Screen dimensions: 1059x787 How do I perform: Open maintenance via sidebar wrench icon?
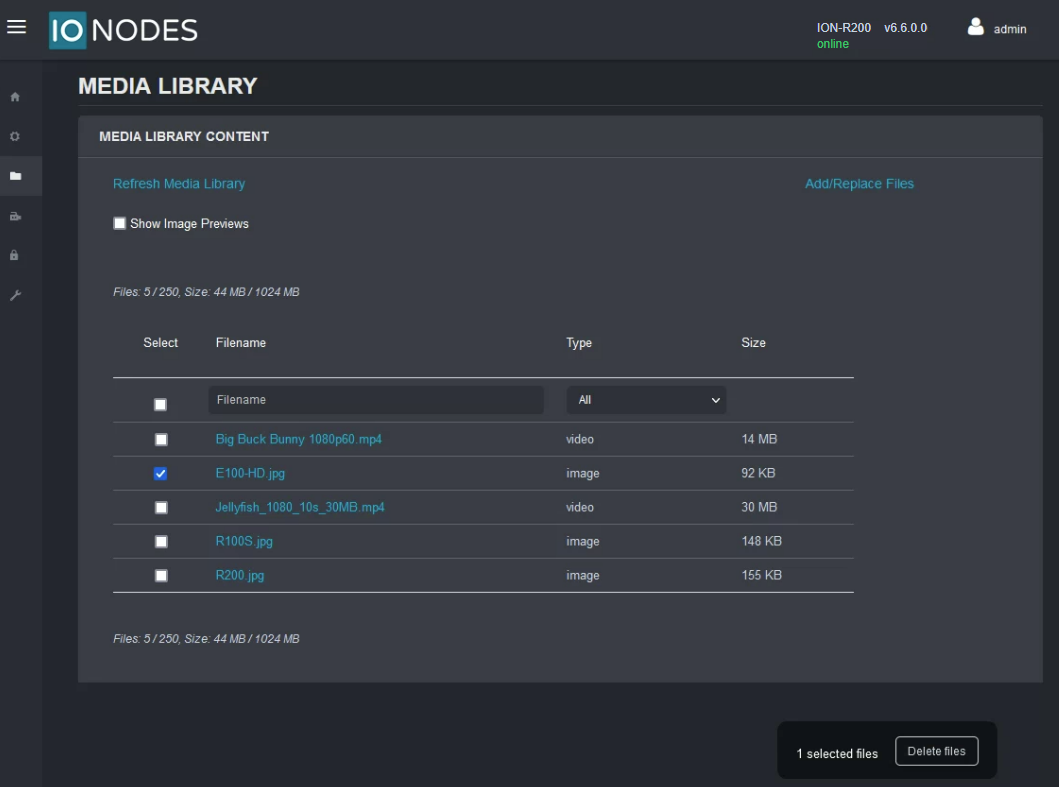[x=16, y=295]
